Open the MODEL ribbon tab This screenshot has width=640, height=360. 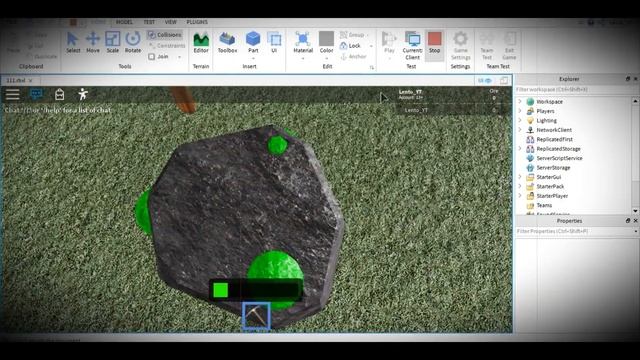tap(124, 22)
